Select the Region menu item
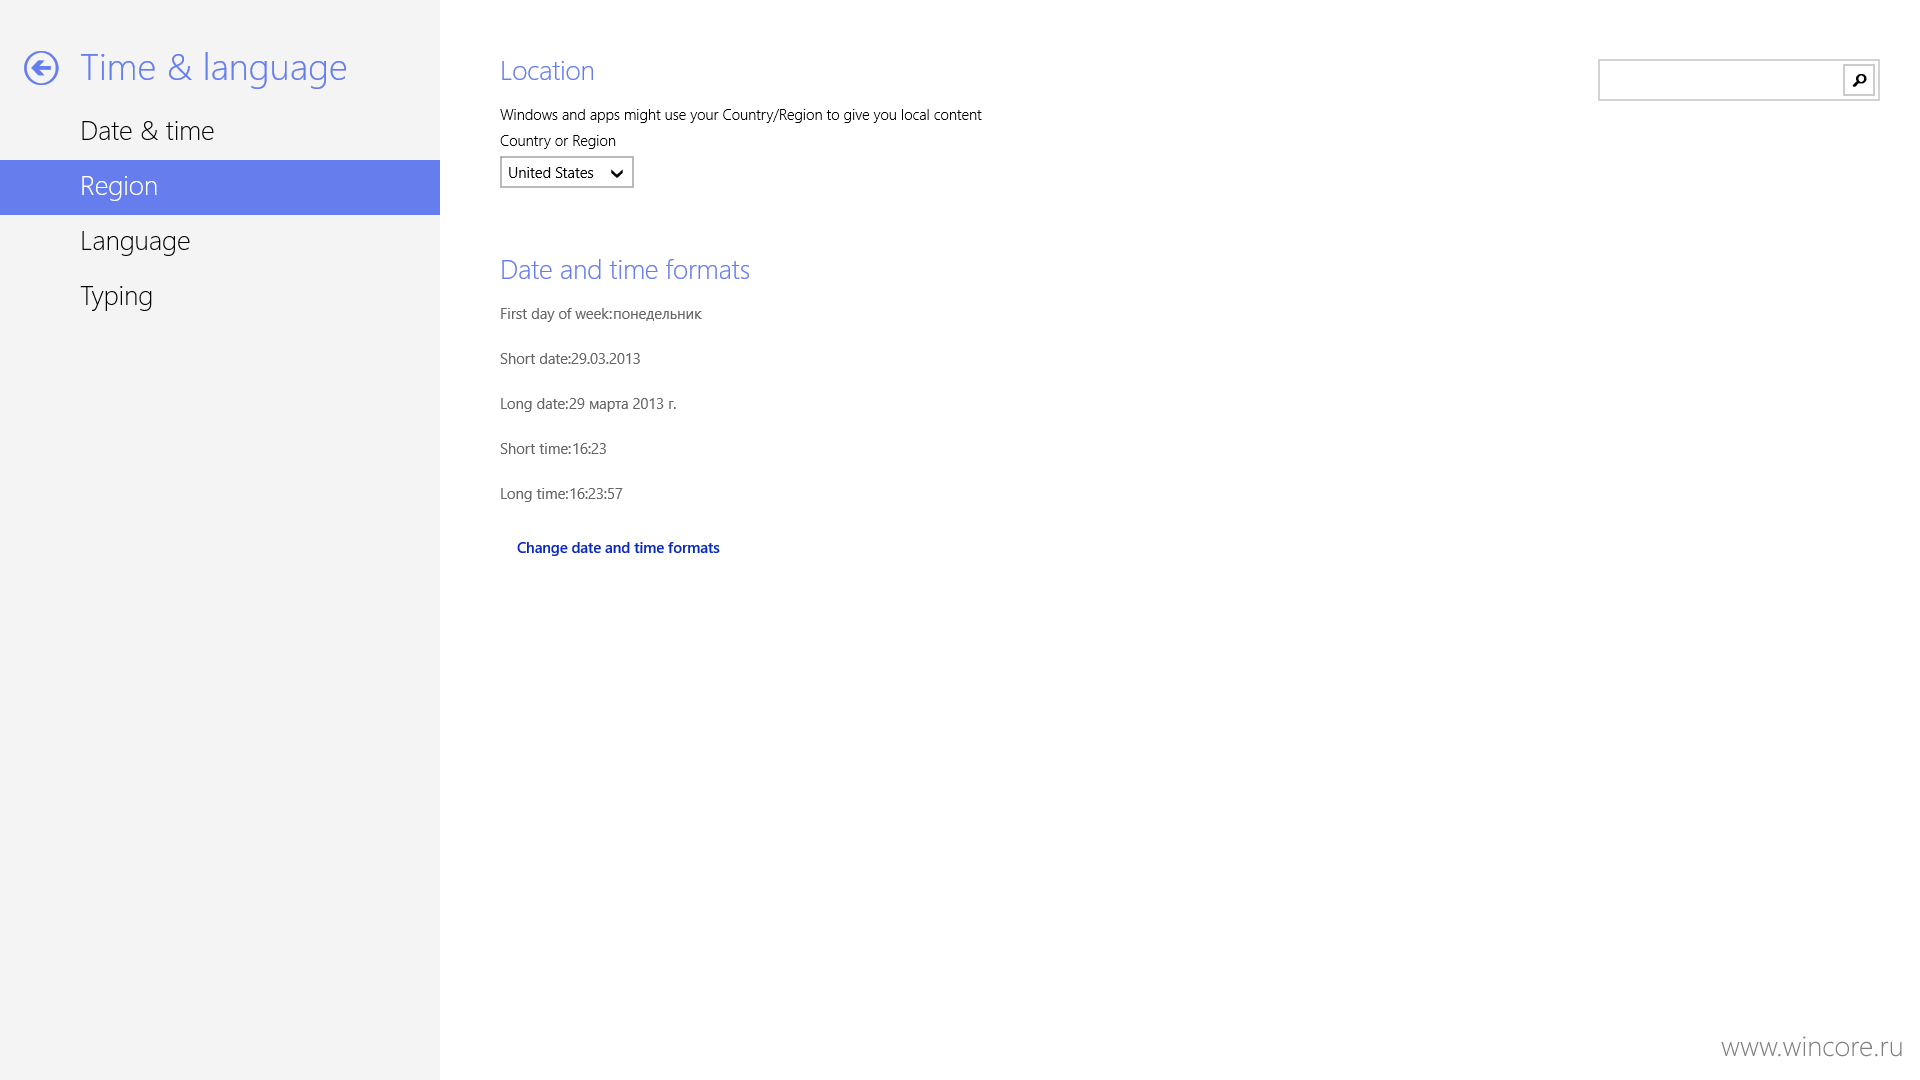This screenshot has width=1920, height=1080. [220, 187]
